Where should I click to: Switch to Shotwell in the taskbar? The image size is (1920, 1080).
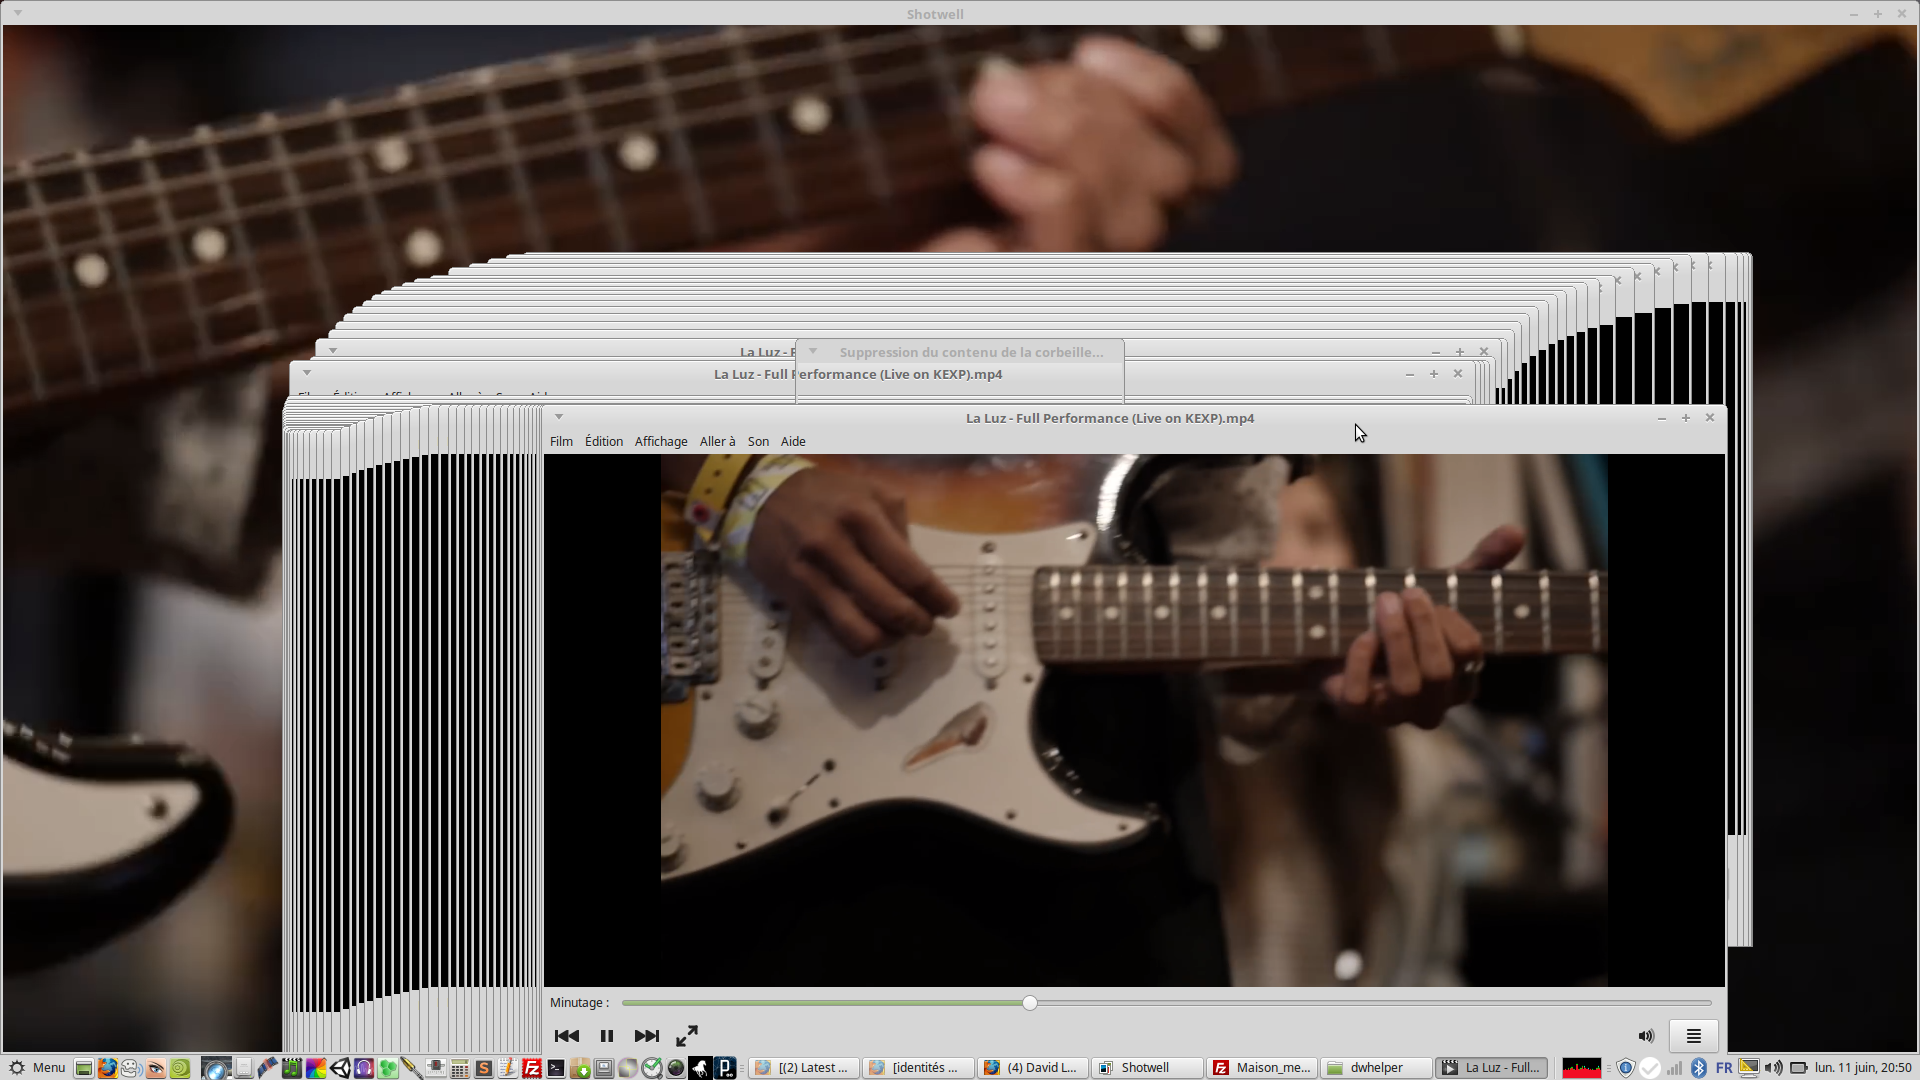point(1146,1067)
